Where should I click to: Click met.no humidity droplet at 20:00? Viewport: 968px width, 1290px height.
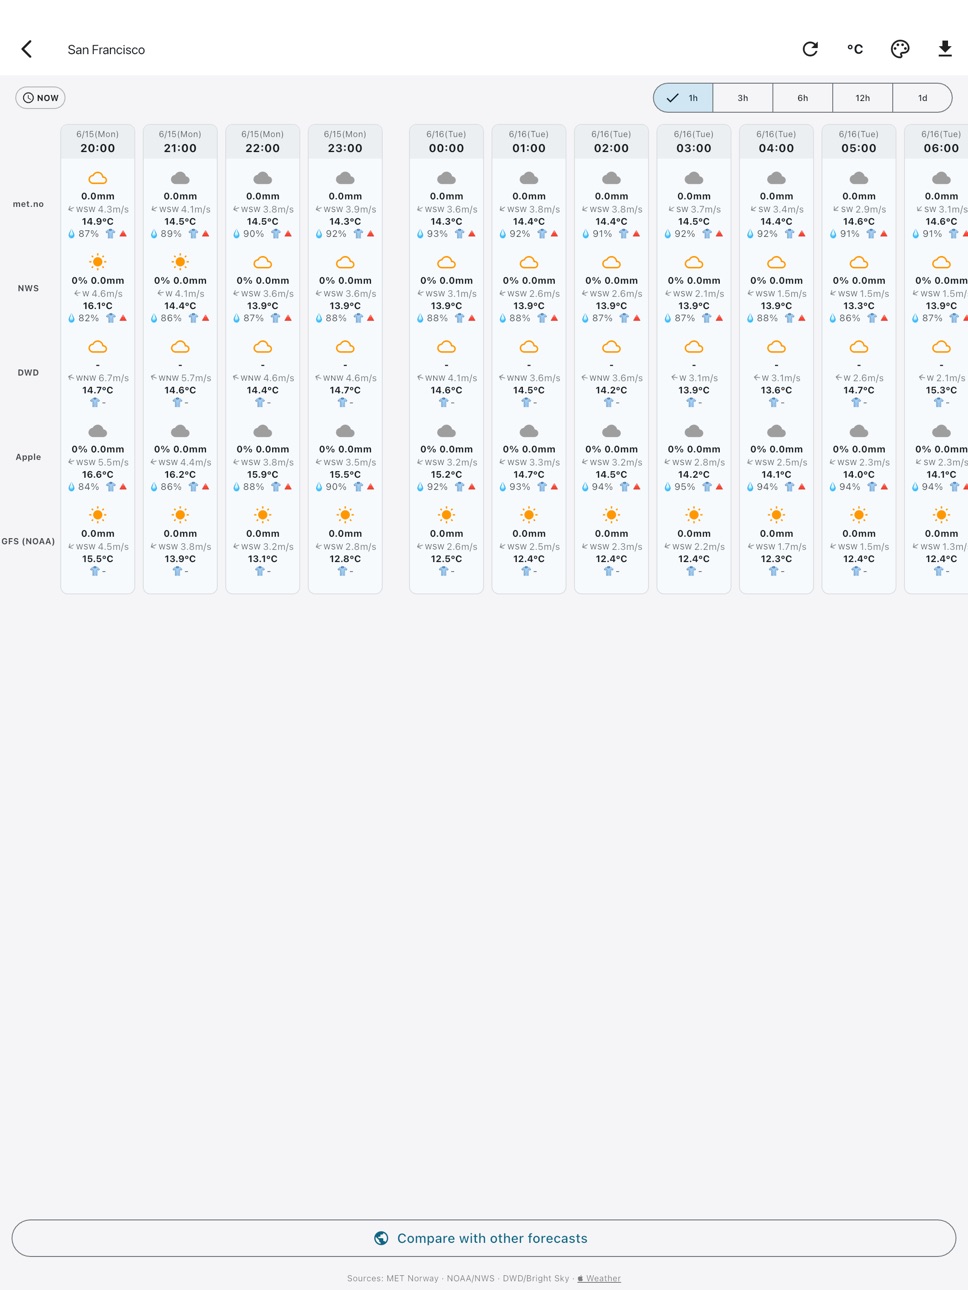click(71, 234)
